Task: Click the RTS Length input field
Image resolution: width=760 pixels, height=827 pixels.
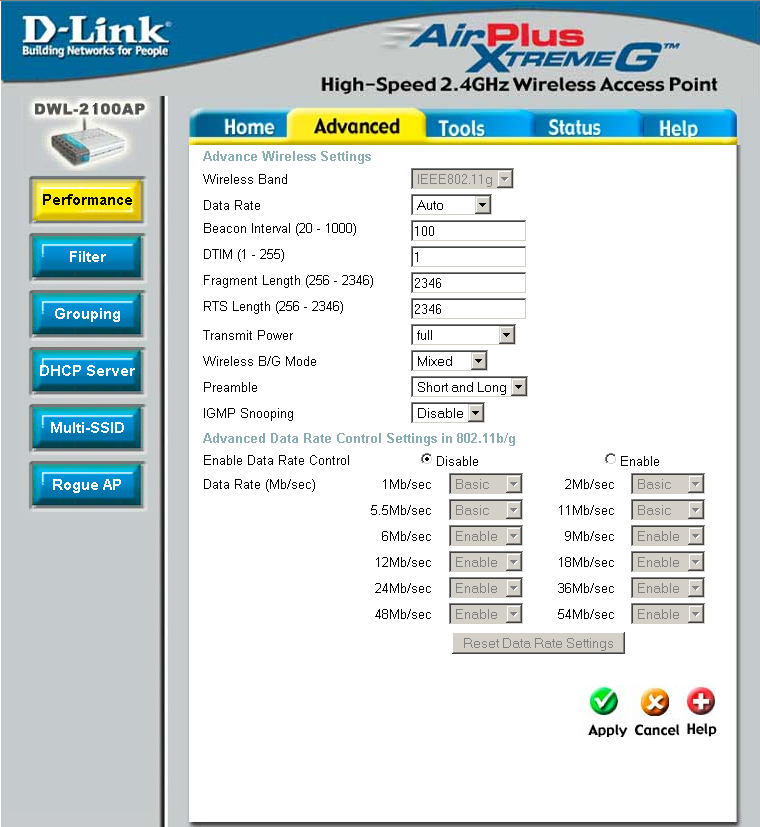Action: coord(468,309)
